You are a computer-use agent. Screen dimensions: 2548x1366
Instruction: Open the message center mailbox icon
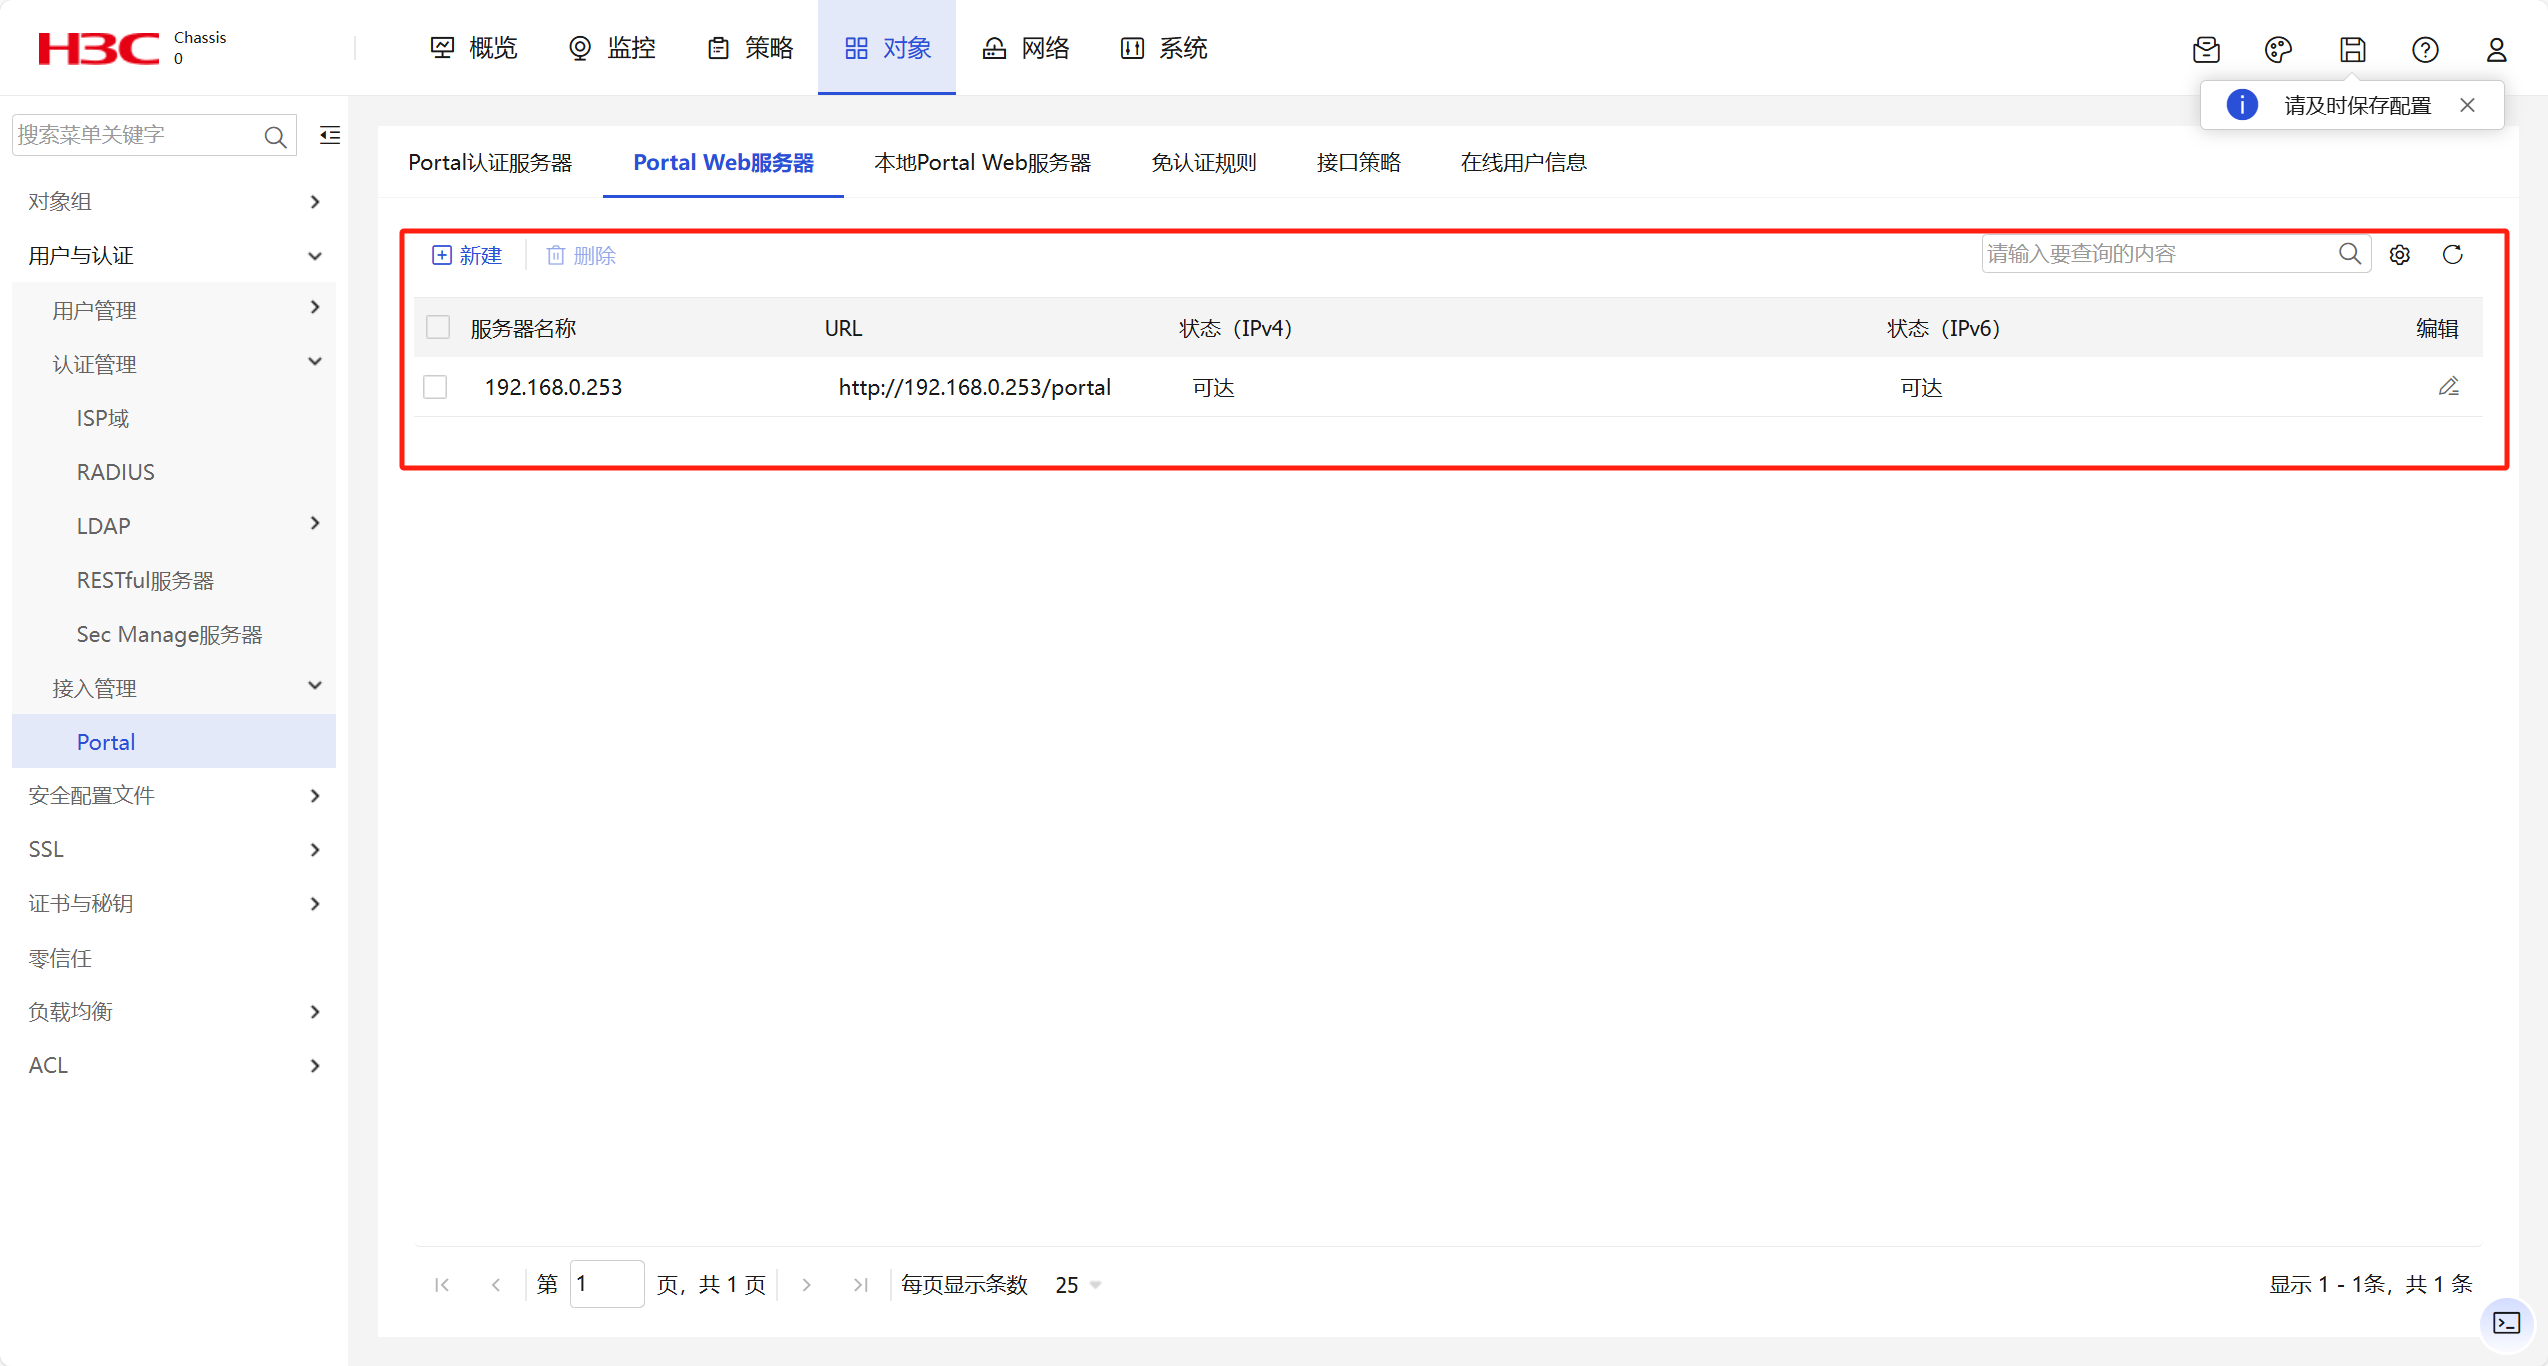click(x=2207, y=49)
